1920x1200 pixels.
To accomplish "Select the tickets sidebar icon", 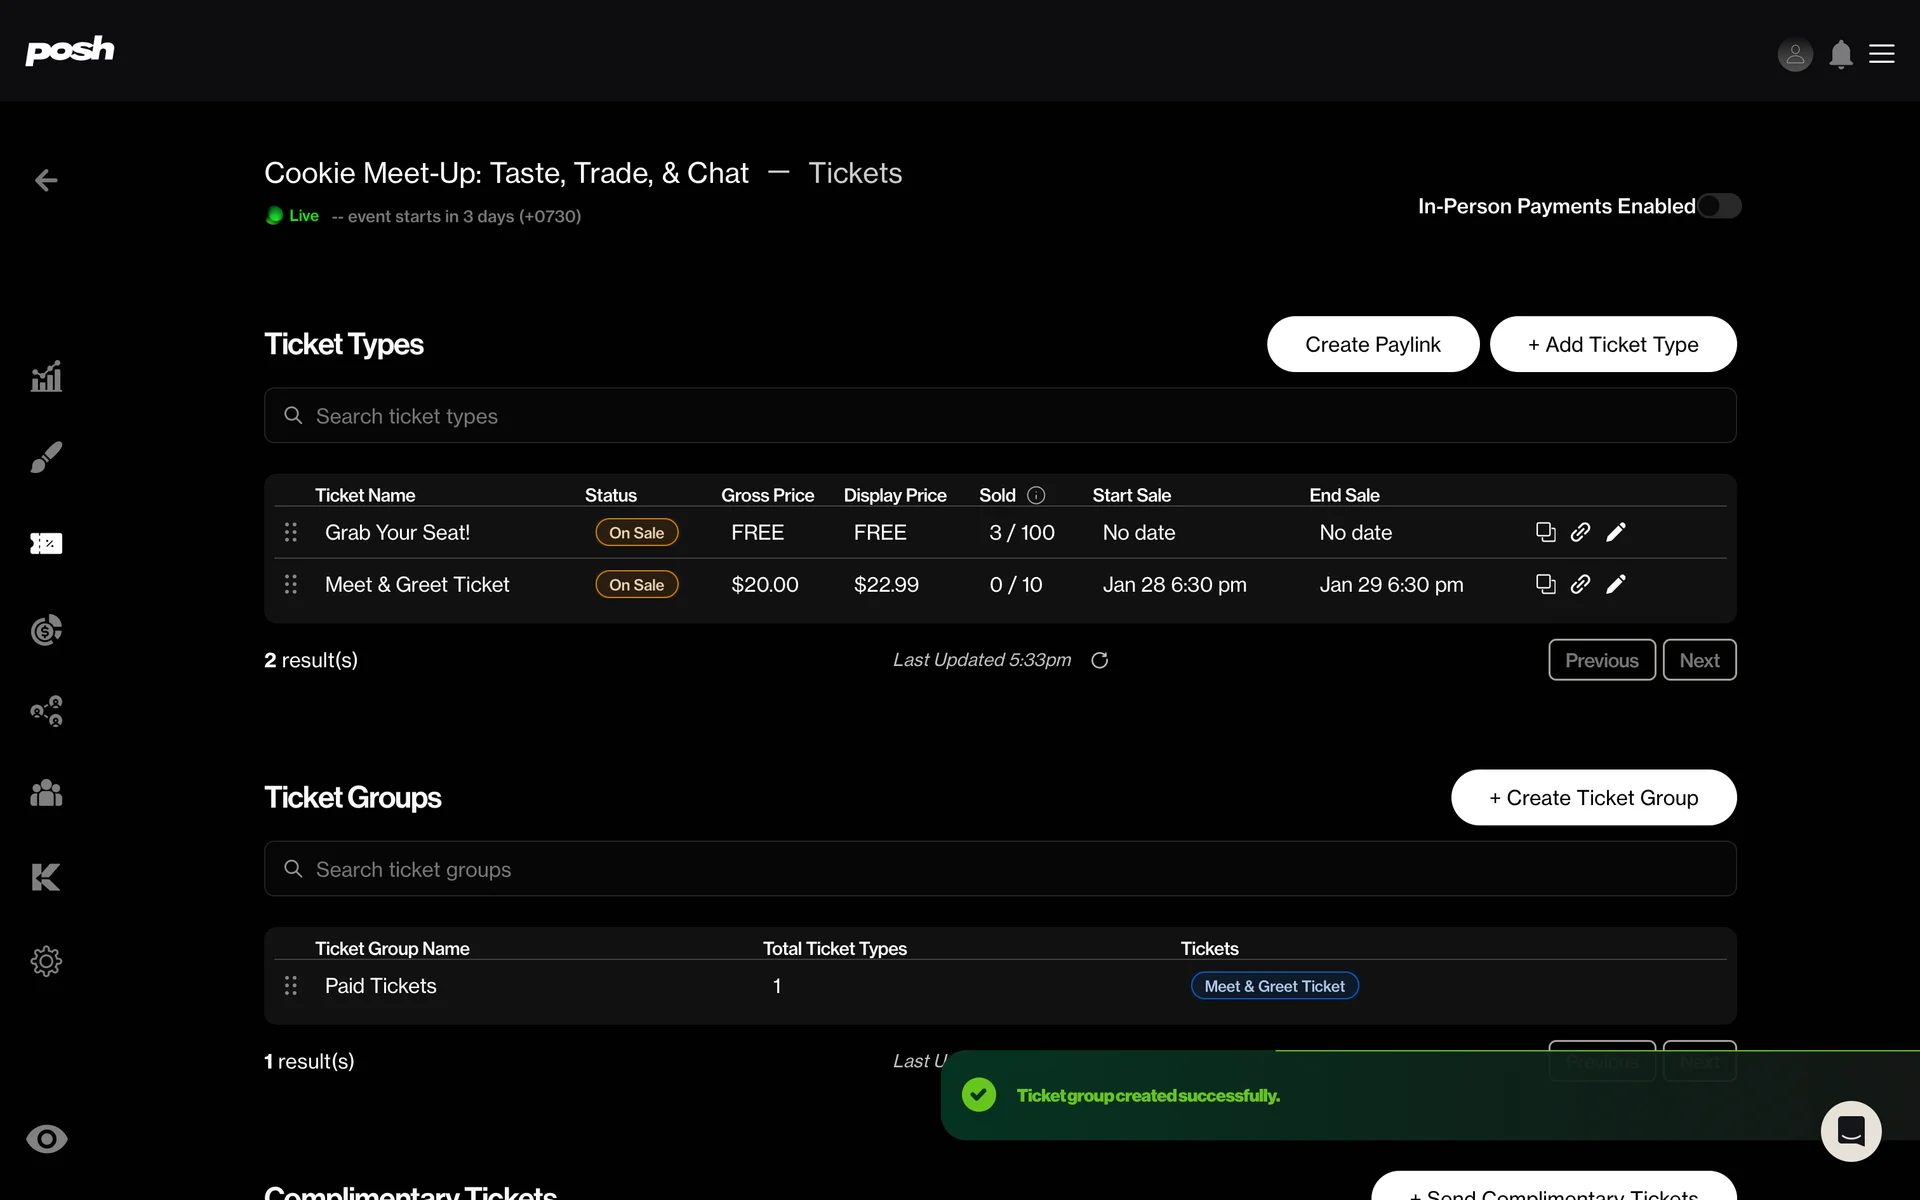I will [46, 543].
